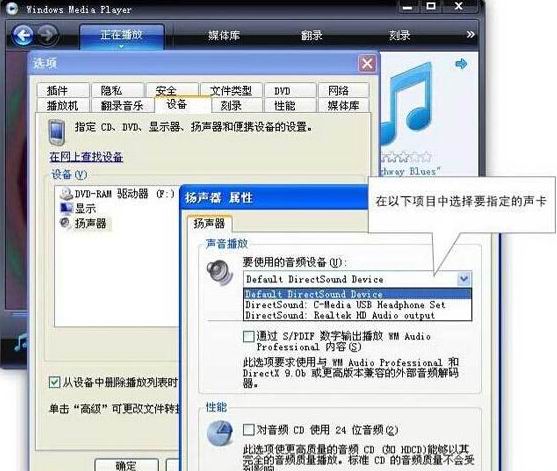Select the display monitor icon
557x471 pixels.
66,209
